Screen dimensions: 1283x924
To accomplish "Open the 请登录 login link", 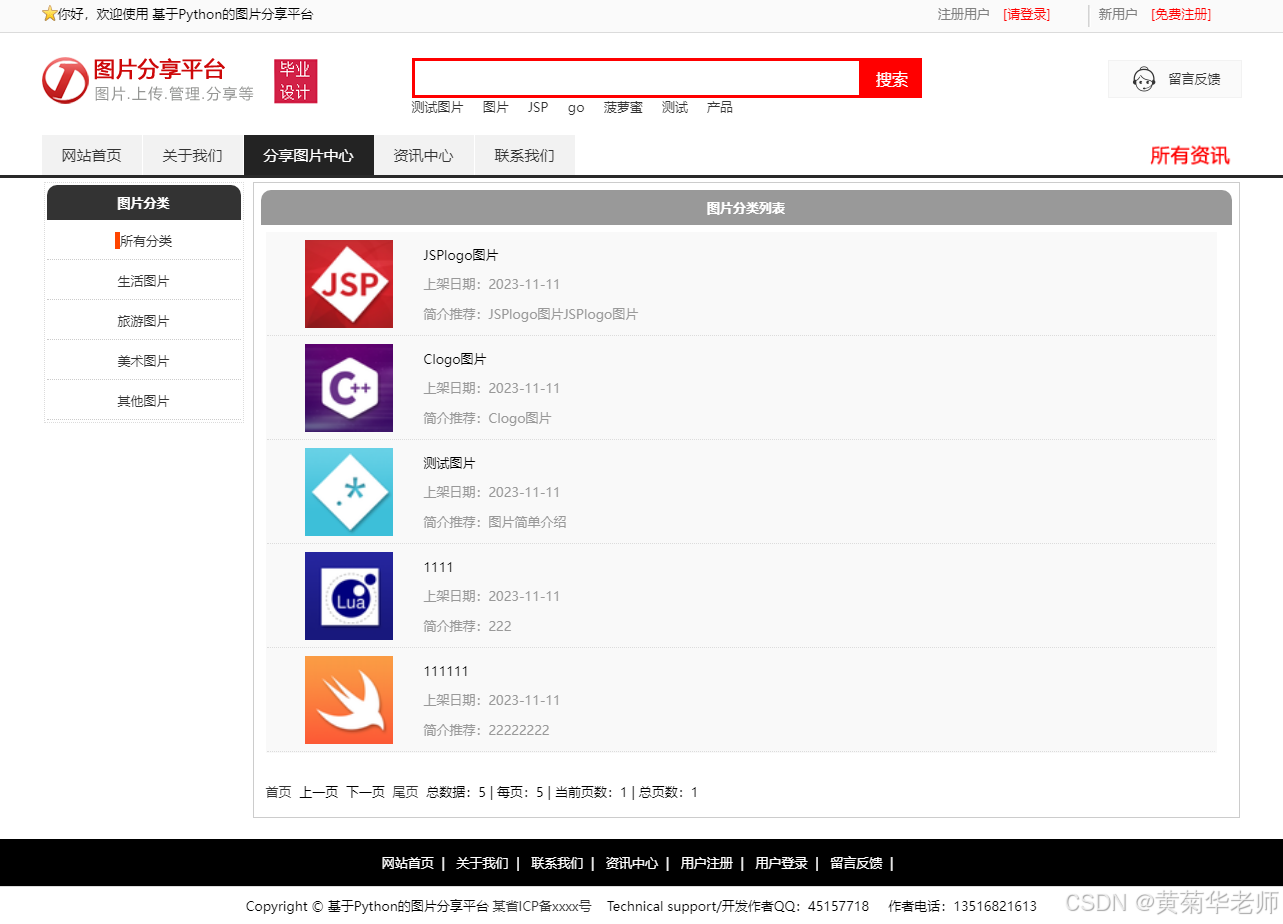I will point(1026,14).
